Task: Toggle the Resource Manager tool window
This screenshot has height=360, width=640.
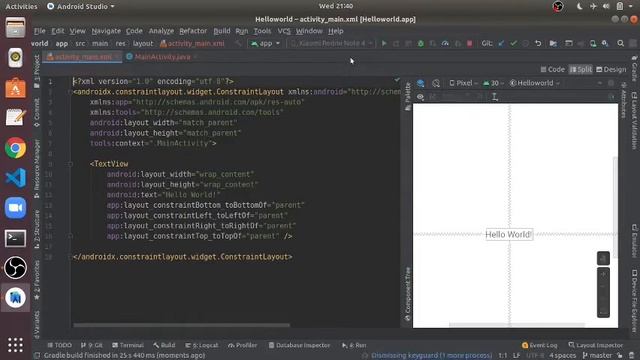Action: [x=37, y=169]
